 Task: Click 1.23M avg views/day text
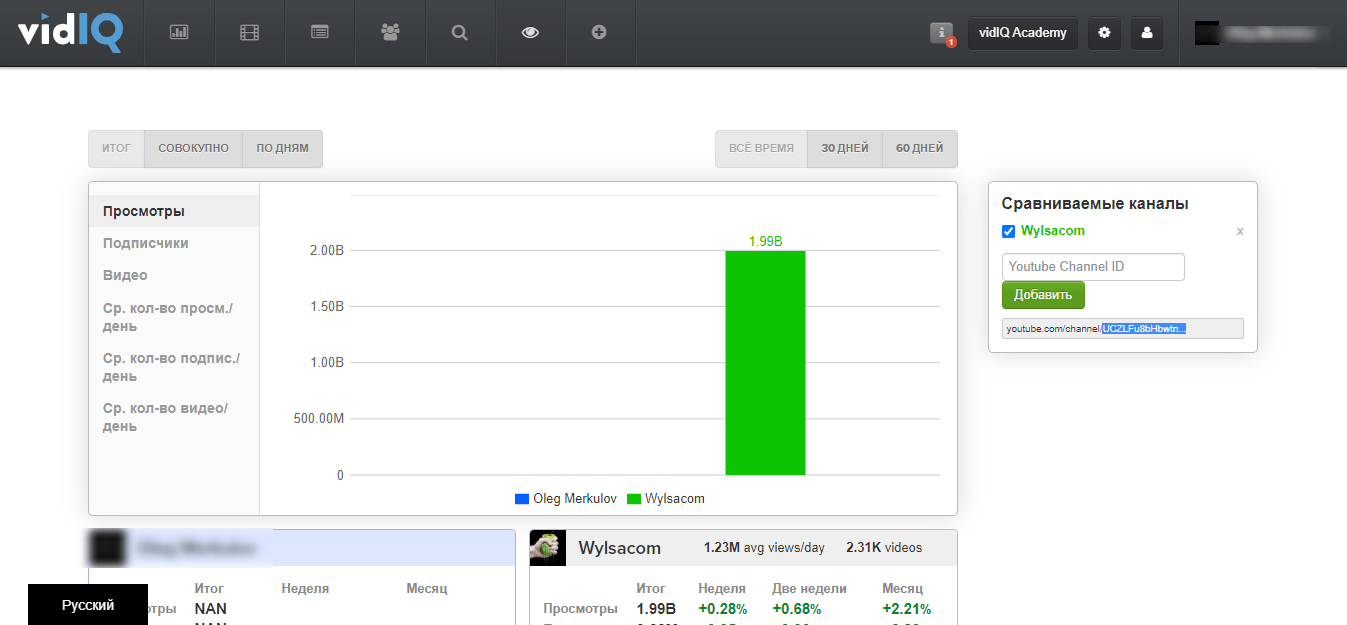pos(764,548)
